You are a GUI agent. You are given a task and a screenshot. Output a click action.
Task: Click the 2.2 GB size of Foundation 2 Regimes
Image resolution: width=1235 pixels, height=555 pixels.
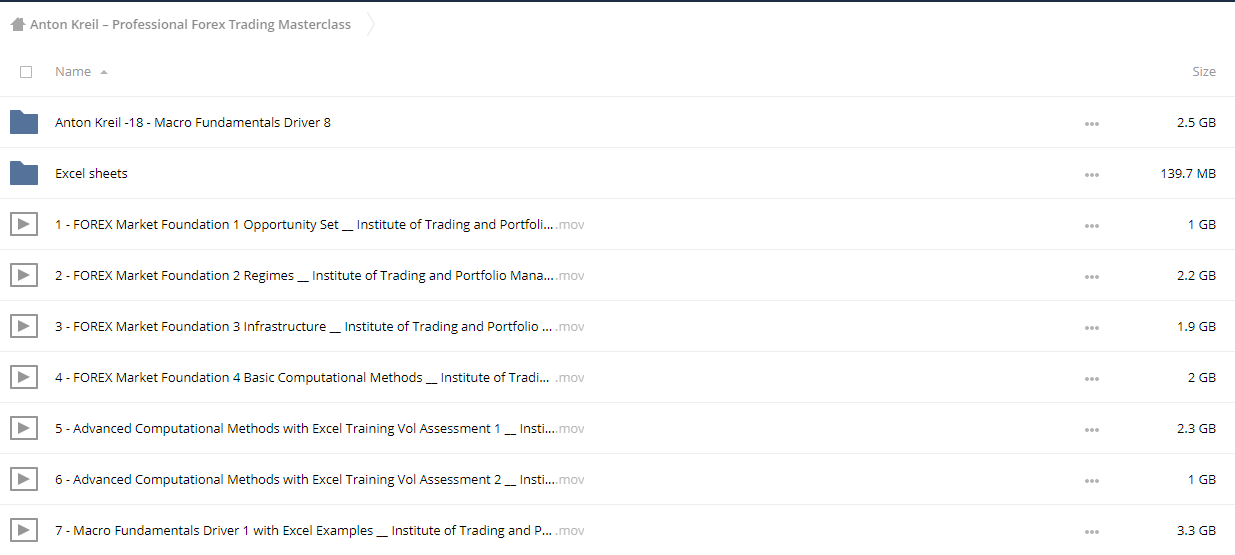(1196, 276)
